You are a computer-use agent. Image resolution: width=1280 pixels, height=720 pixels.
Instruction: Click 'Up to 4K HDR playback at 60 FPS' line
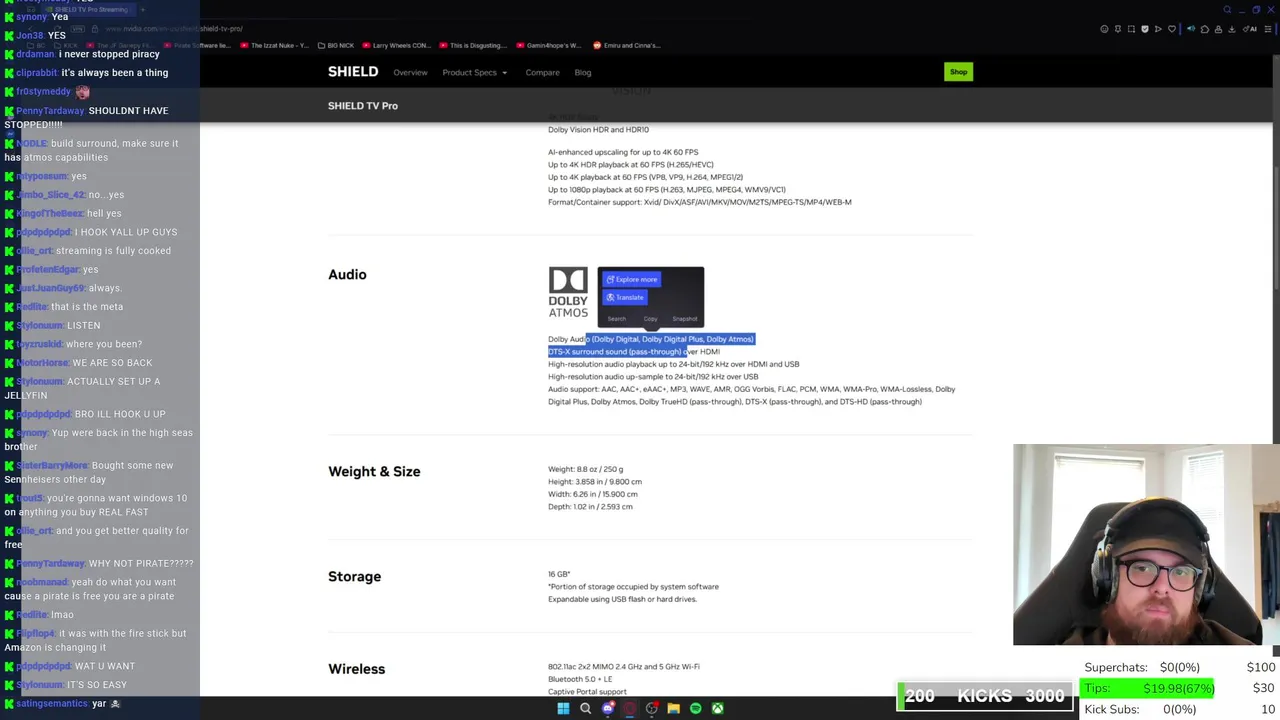pyautogui.click(x=631, y=165)
